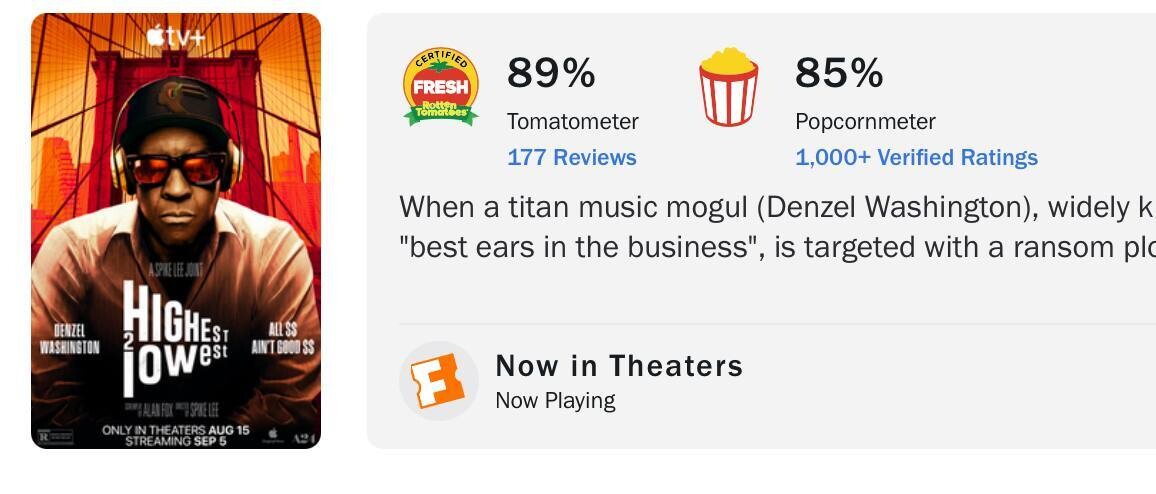Select the Popcornmeter label

[865, 121]
